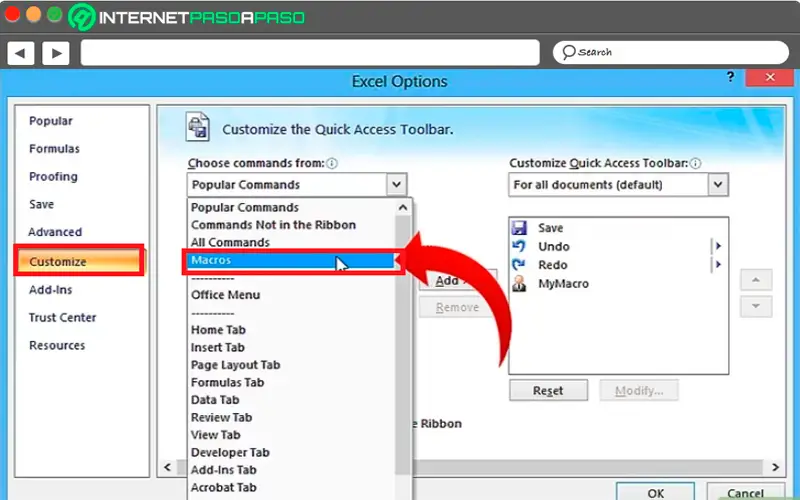Open the Formulas category in sidebar

(x=54, y=149)
